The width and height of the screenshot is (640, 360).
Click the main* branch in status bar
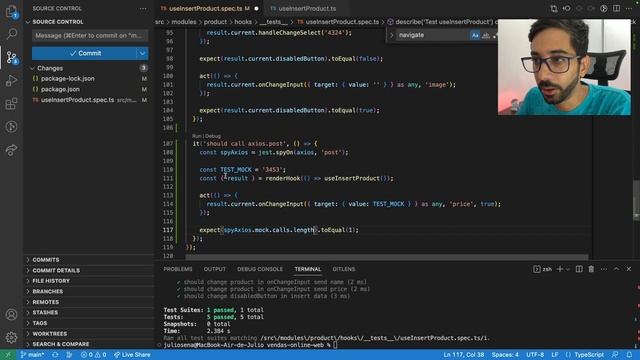pos(33,355)
